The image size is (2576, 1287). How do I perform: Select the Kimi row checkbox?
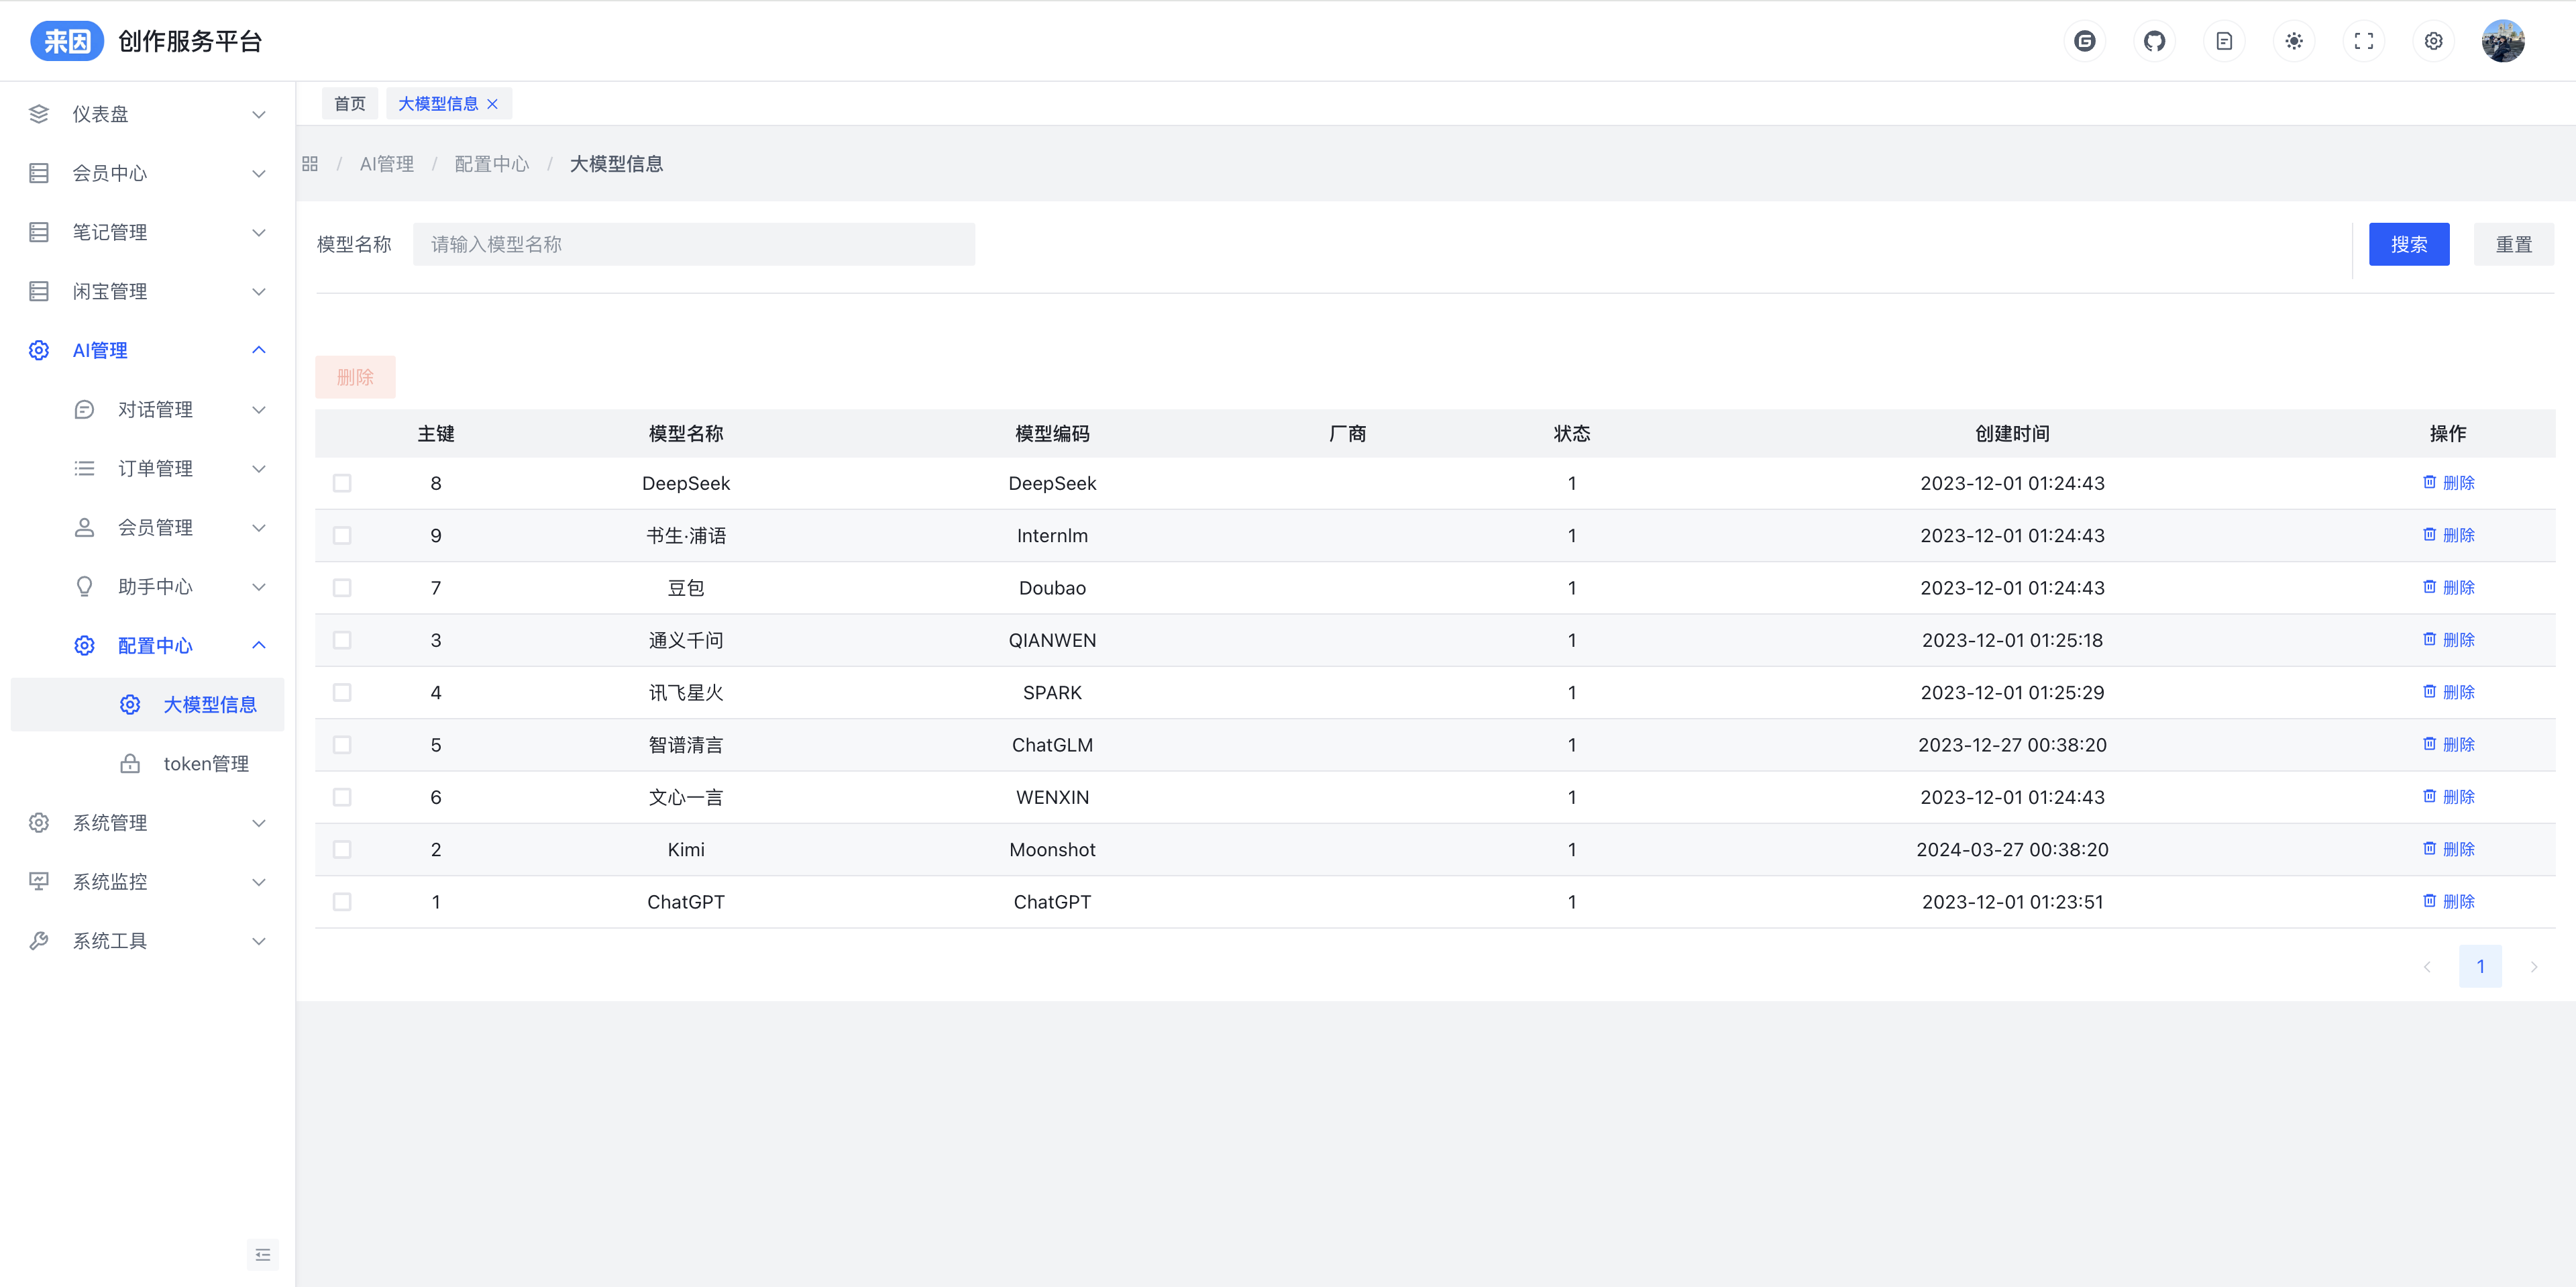342,849
